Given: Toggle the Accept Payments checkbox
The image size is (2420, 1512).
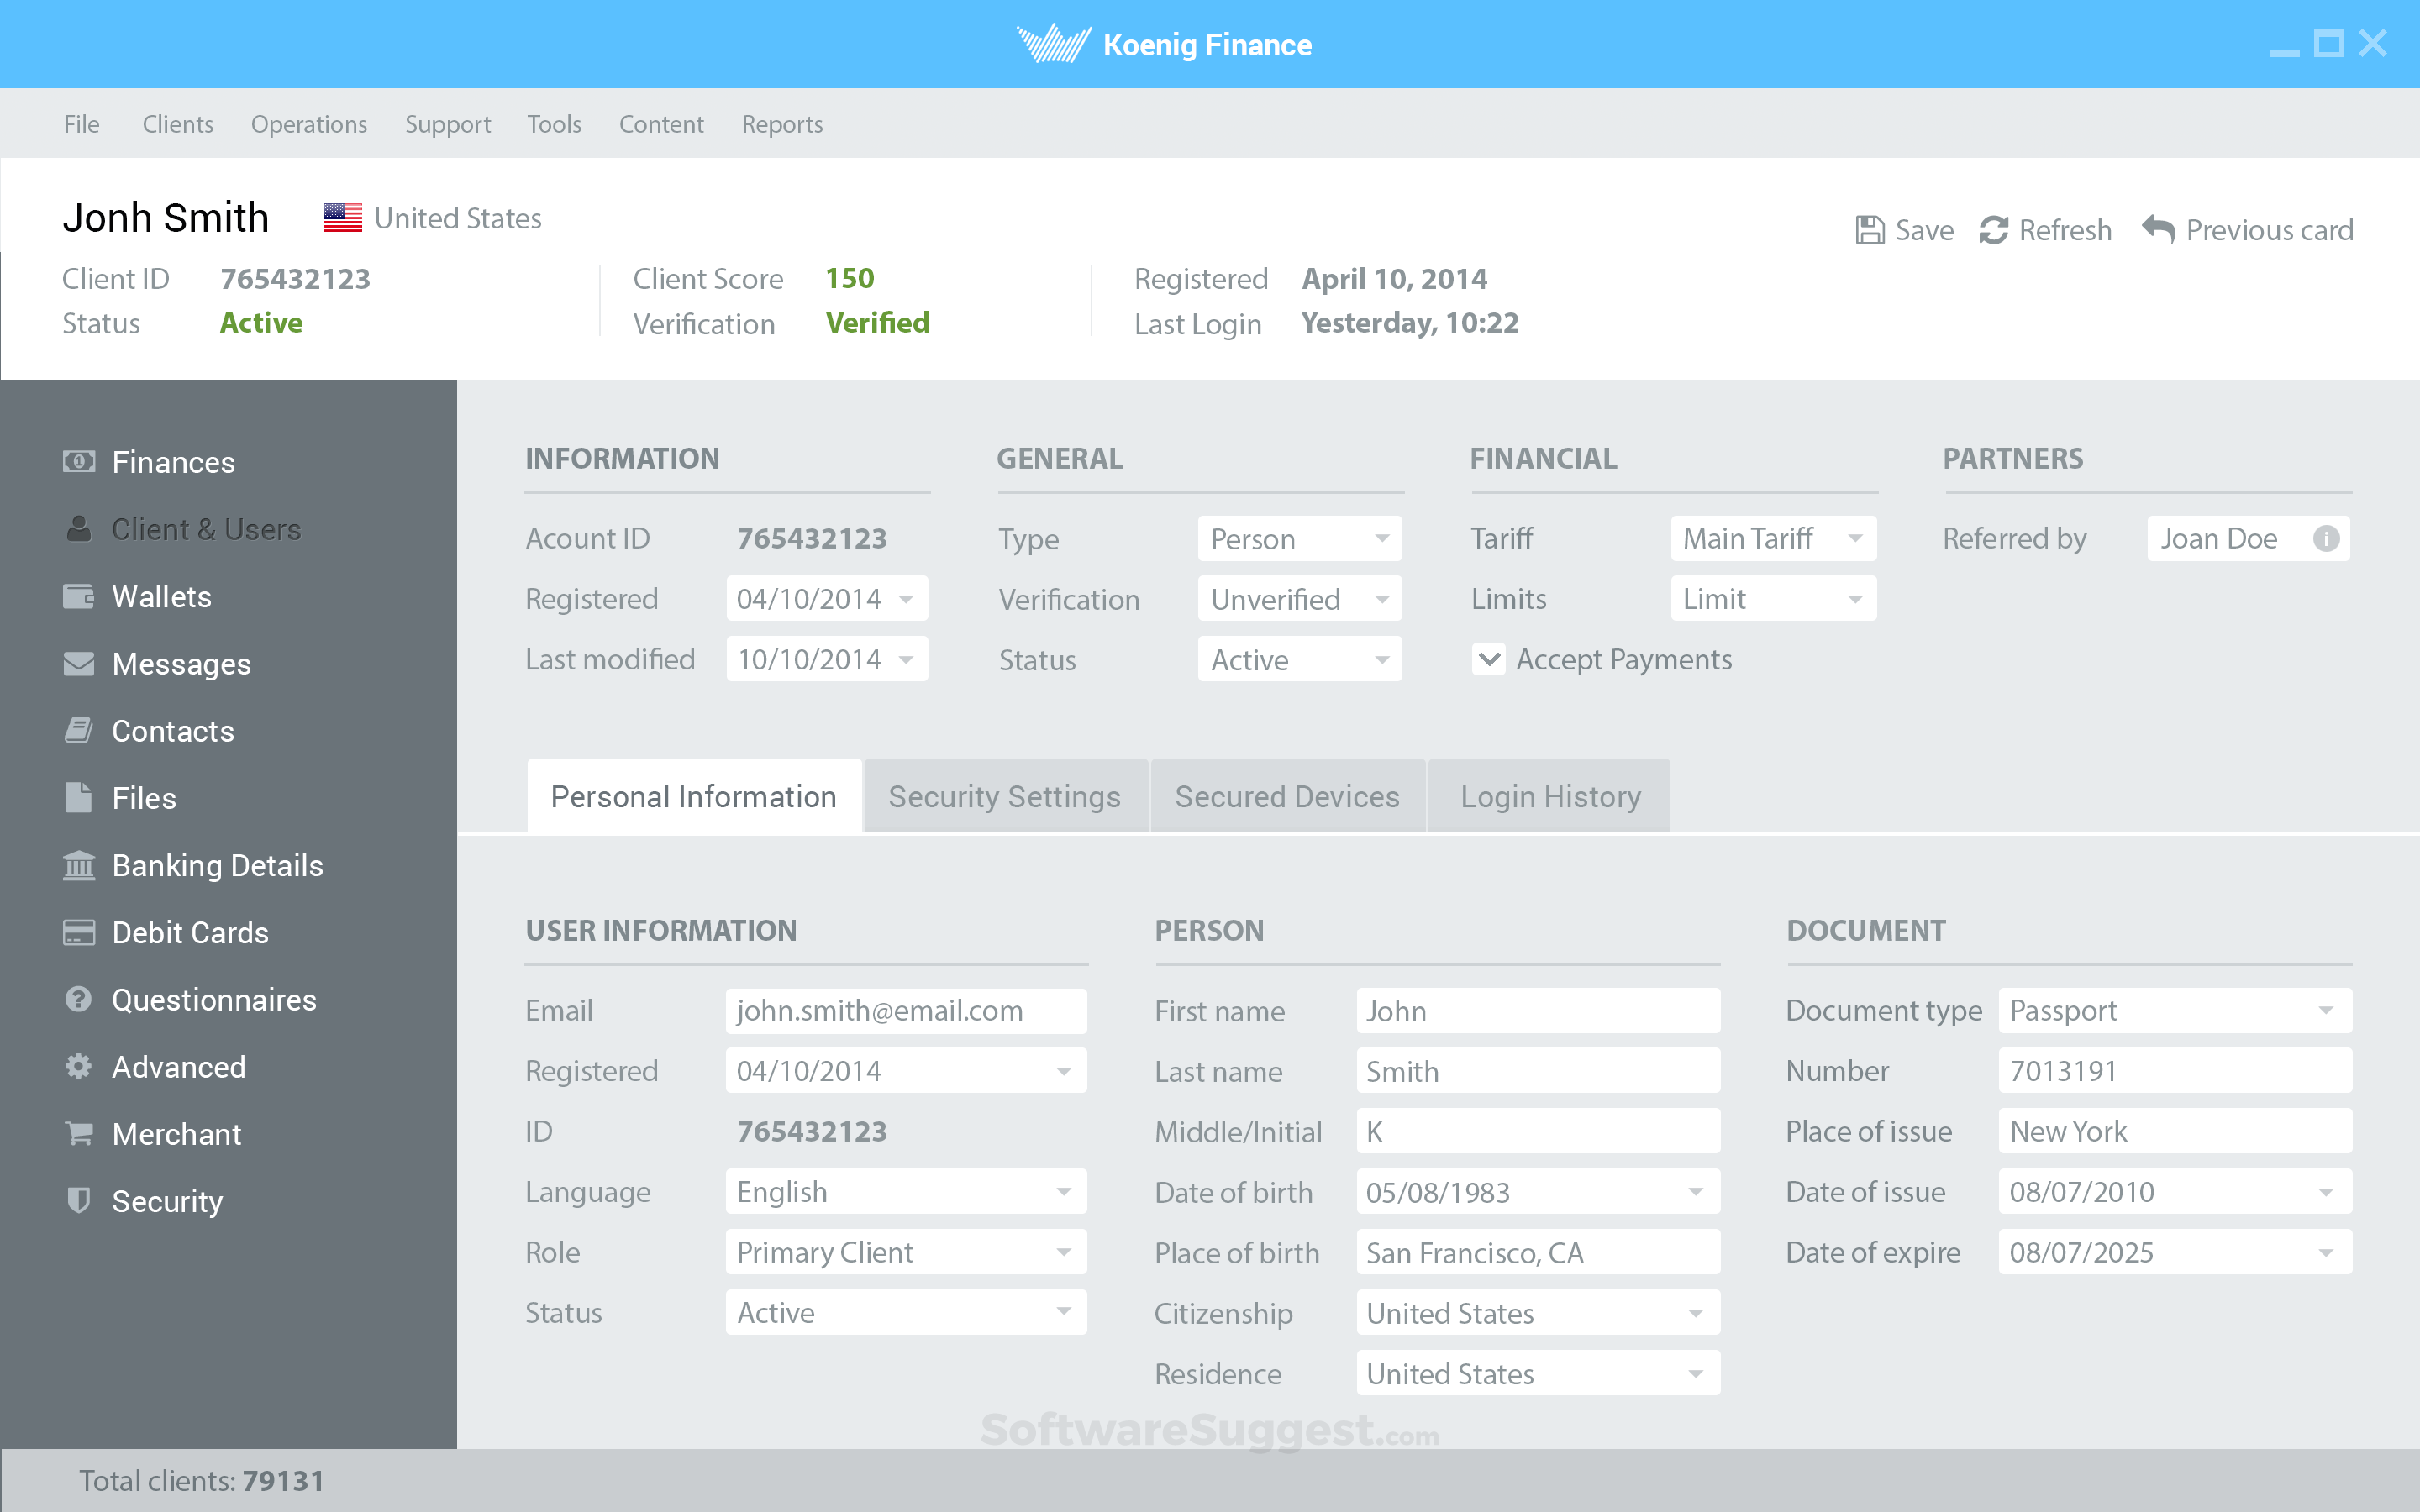Looking at the screenshot, I should [x=1488, y=659].
